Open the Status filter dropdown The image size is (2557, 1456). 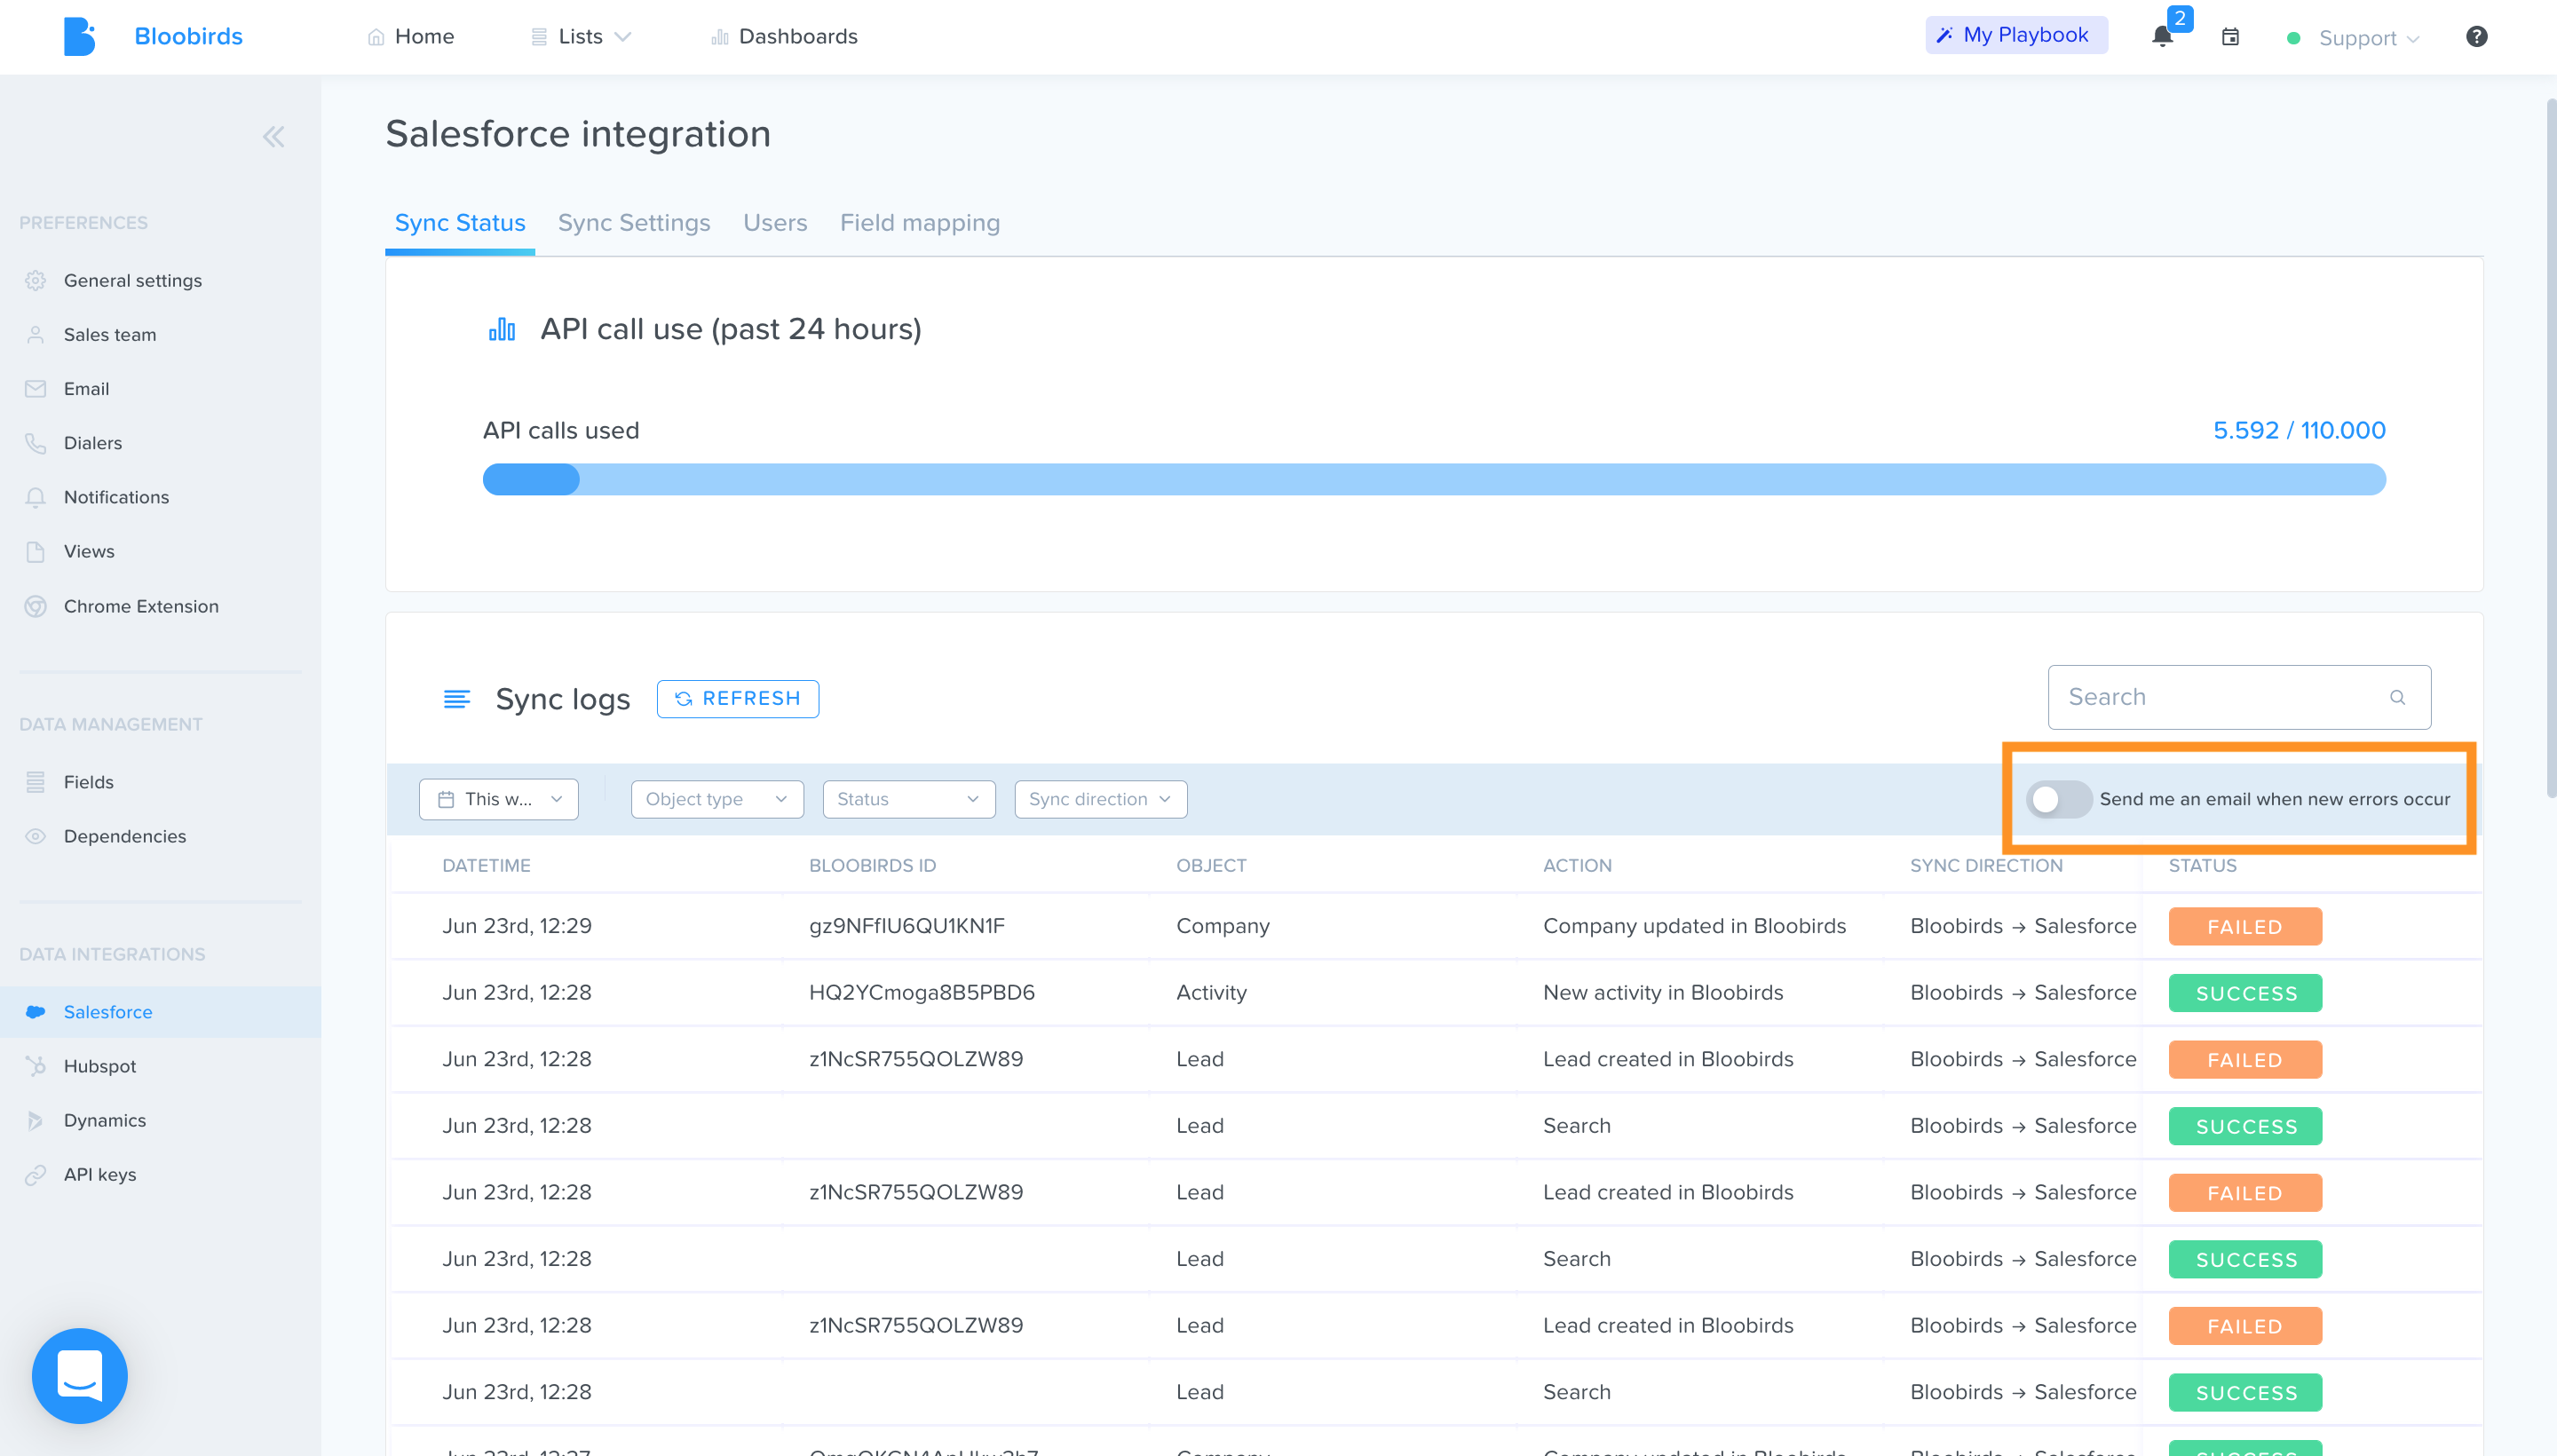[909, 799]
